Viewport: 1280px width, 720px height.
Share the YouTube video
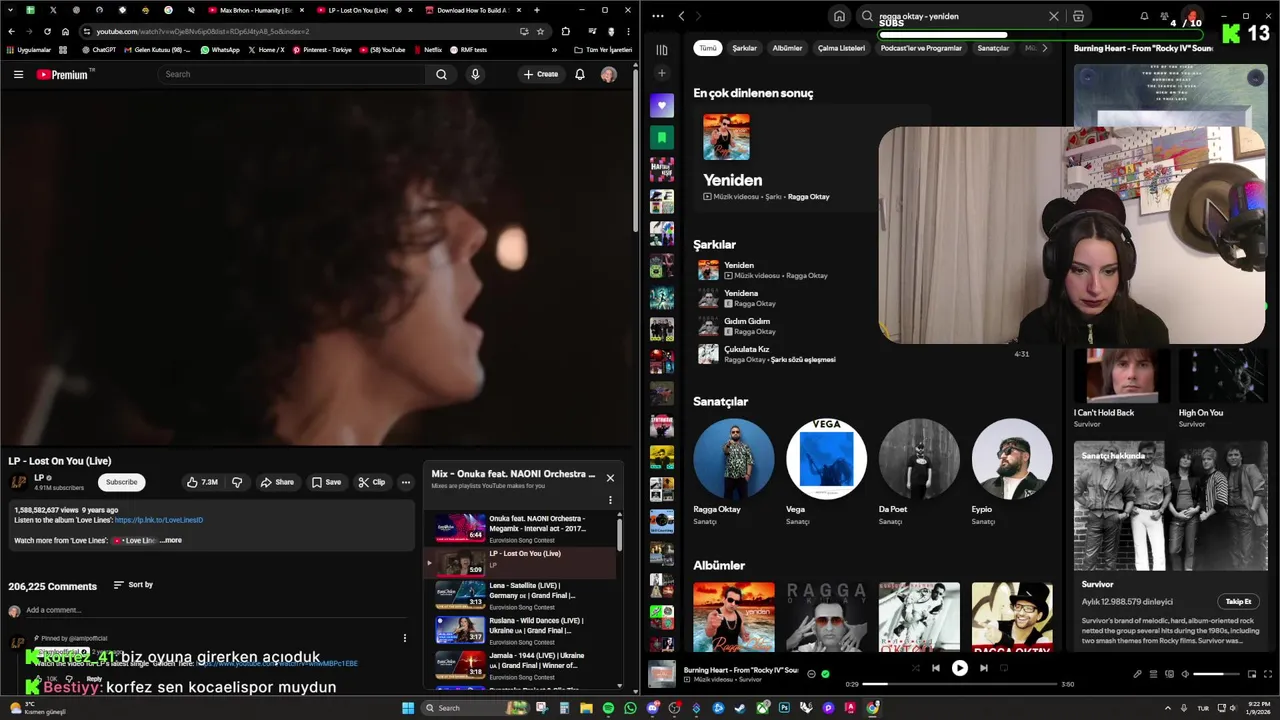pos(277,482)
